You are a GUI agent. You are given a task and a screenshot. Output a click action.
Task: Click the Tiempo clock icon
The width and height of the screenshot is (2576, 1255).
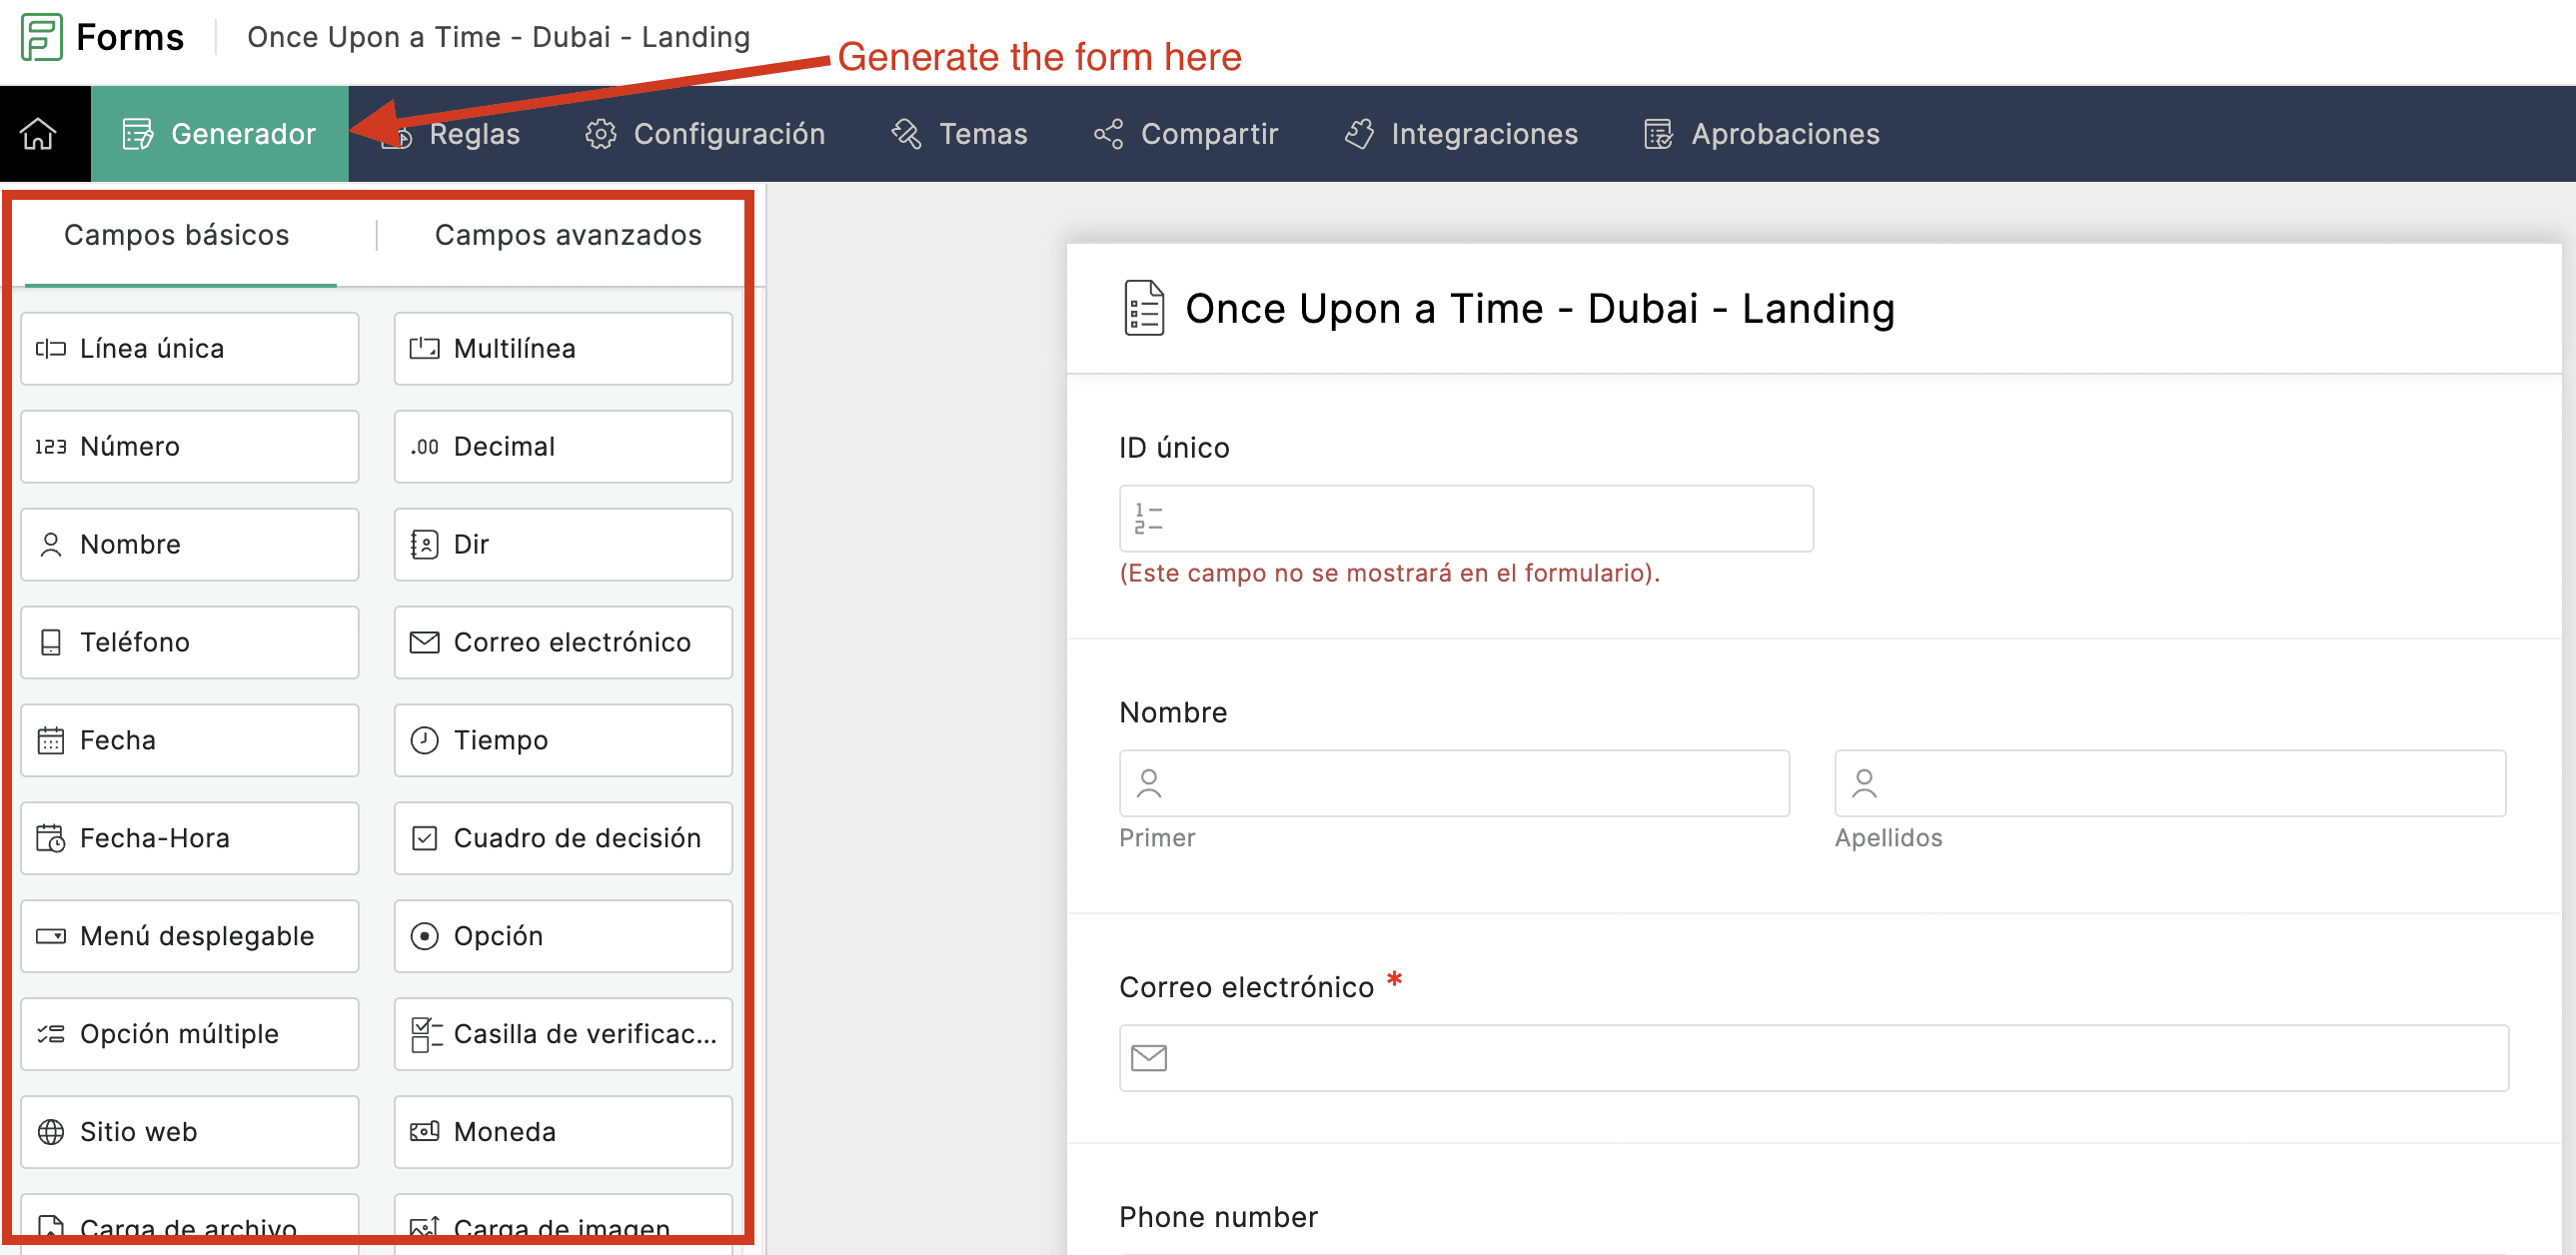[425, 740]
